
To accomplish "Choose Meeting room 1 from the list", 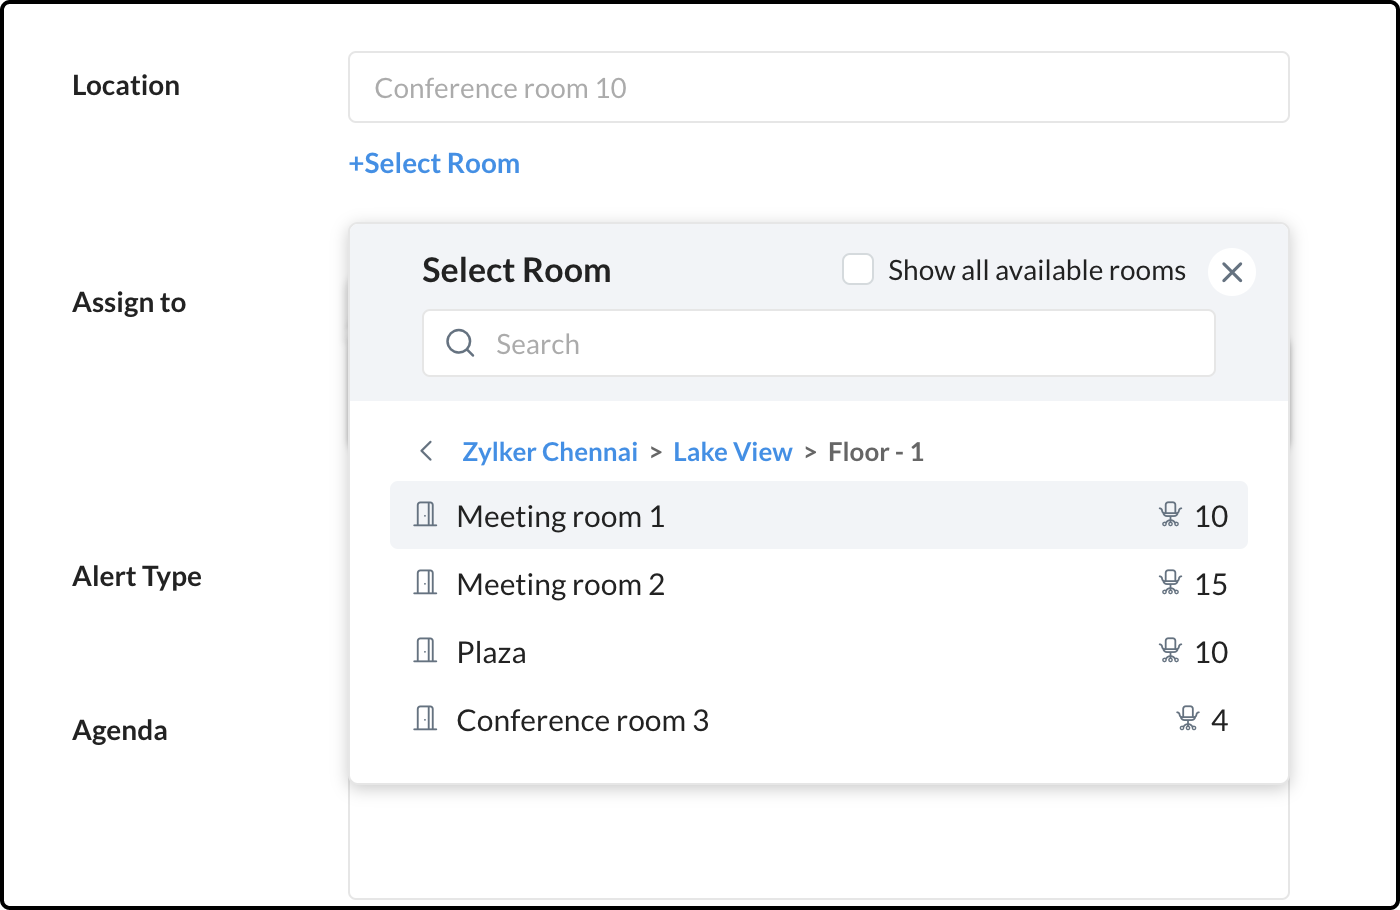I will click(560, 516).
